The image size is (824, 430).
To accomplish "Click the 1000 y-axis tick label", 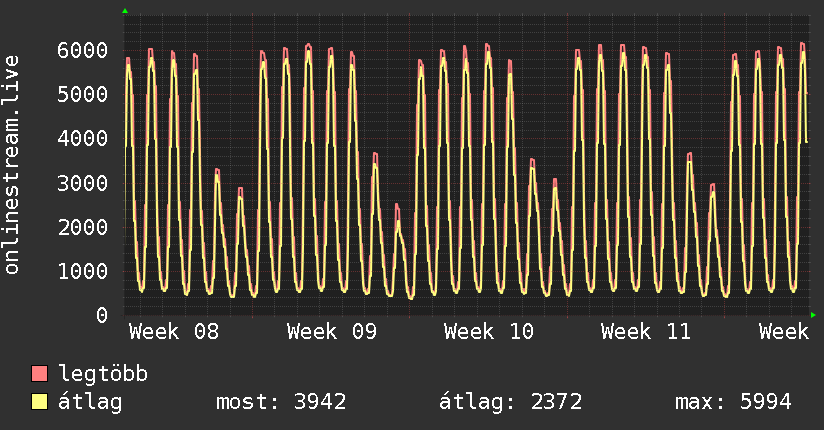I will click(x=83, y=272).
